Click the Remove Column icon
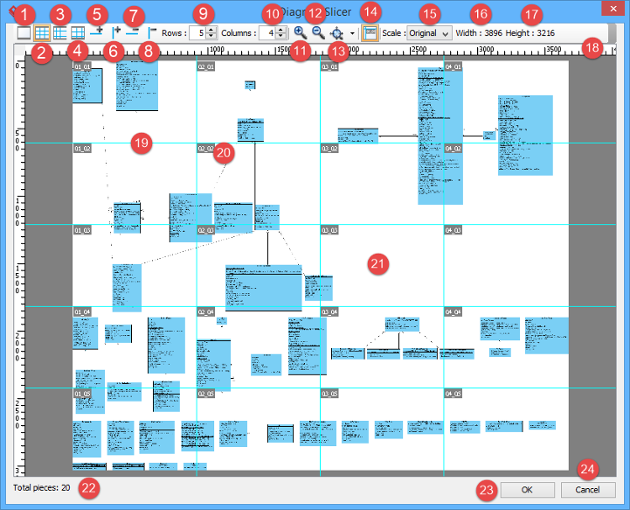 click(x=151, y=33)
